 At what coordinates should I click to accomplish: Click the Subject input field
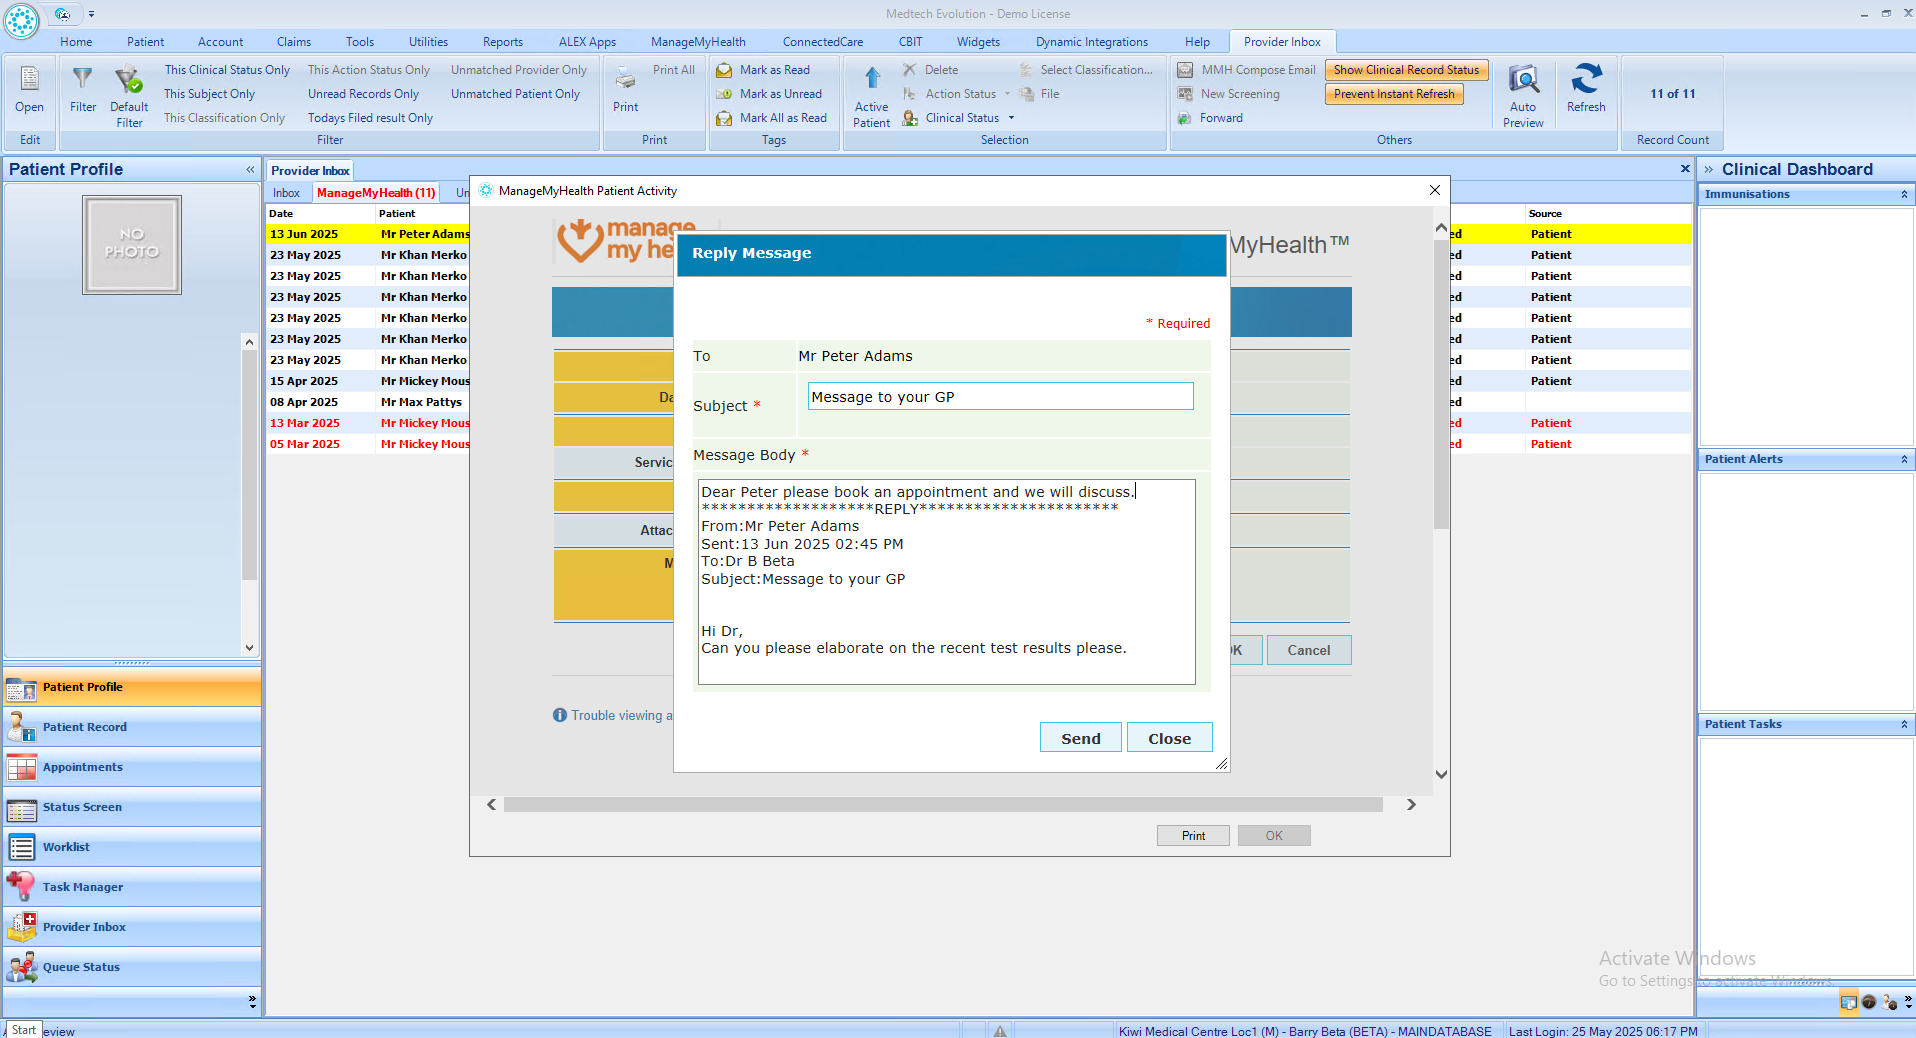coord(1000,397)
